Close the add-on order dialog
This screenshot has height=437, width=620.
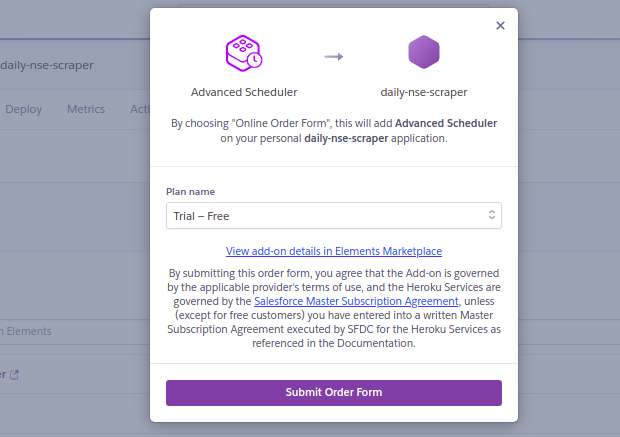(x=500, y=26)
